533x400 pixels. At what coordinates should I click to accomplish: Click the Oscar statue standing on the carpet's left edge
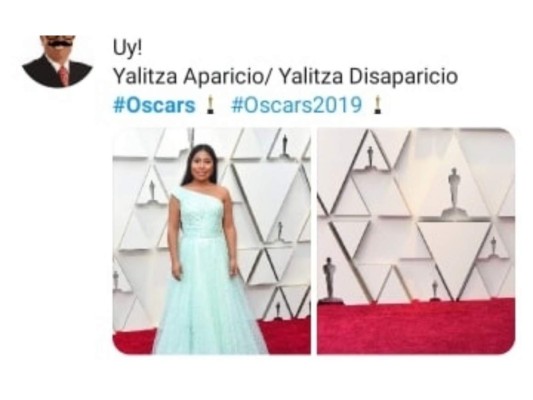(x=329, y=280)
